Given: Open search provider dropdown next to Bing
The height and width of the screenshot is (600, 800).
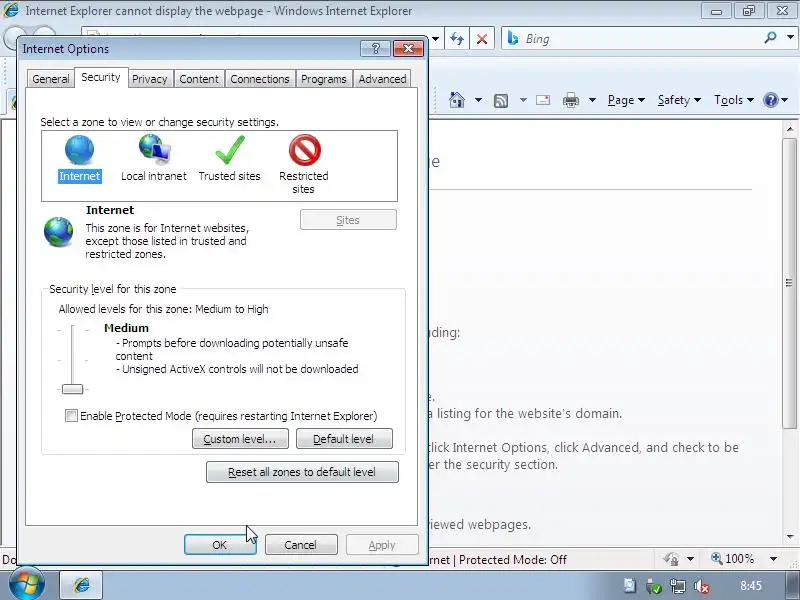Looking at the screenshot, I should coord(790,37).
